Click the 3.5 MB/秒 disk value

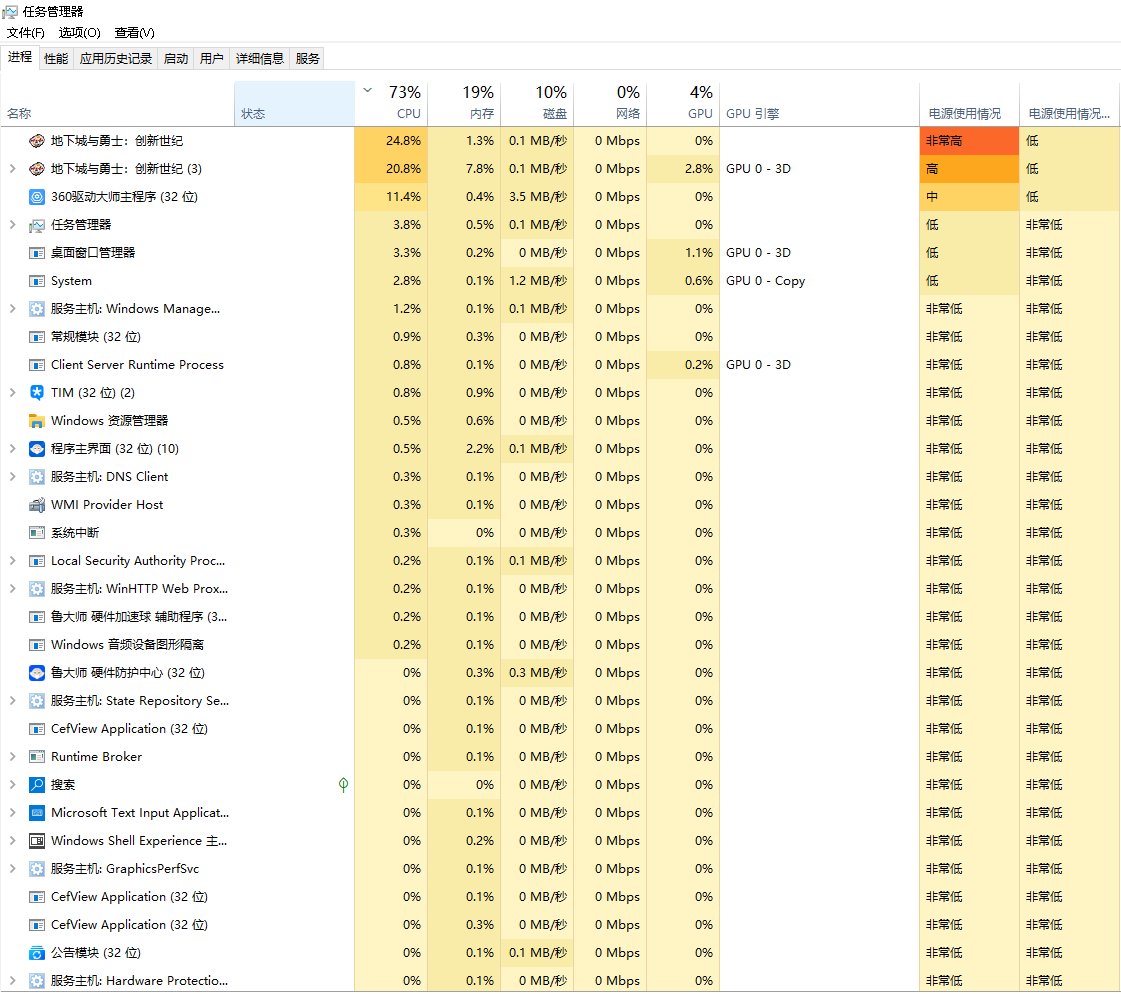pyautogui.click(x=537, y=197)
